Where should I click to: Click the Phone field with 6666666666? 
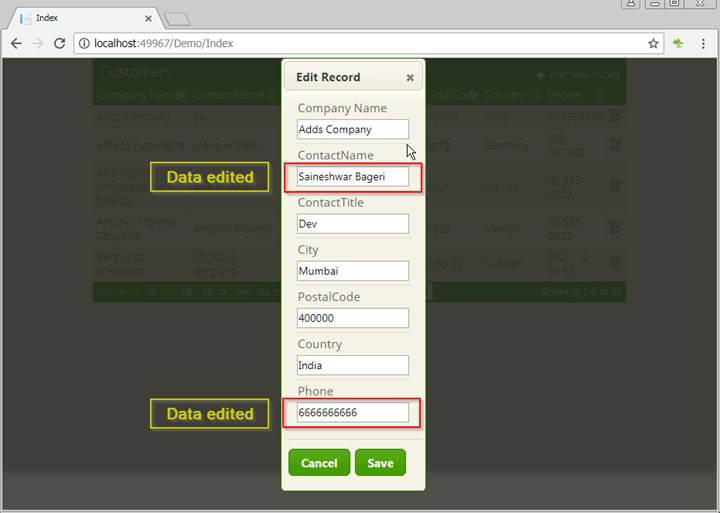tap(353, 412)
